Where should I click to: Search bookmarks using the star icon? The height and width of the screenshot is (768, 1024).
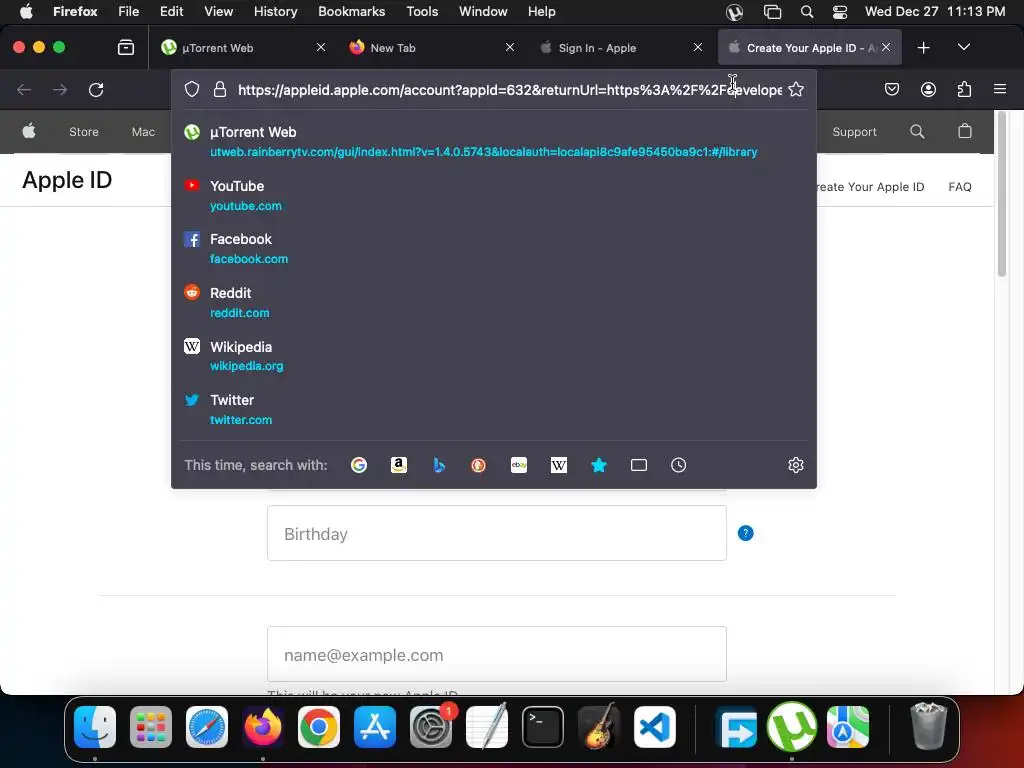pos(599,465)
